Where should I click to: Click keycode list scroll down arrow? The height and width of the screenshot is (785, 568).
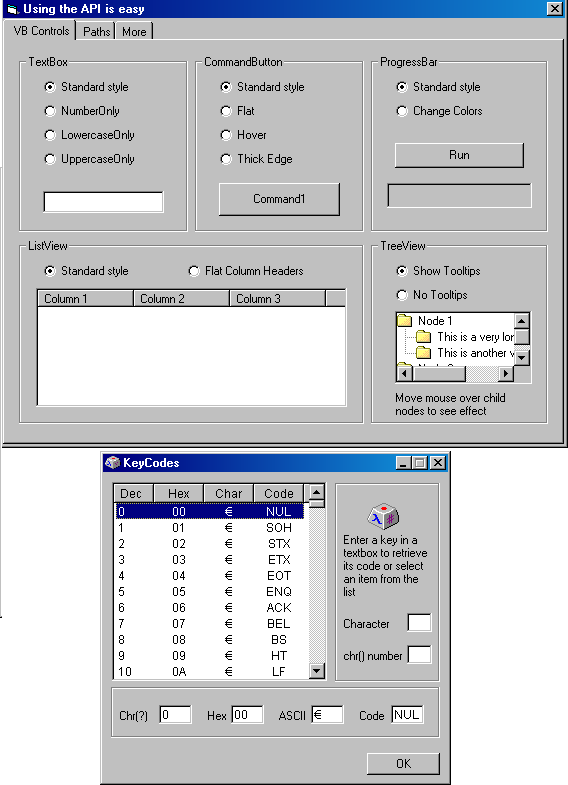click(x=317, y=671)
